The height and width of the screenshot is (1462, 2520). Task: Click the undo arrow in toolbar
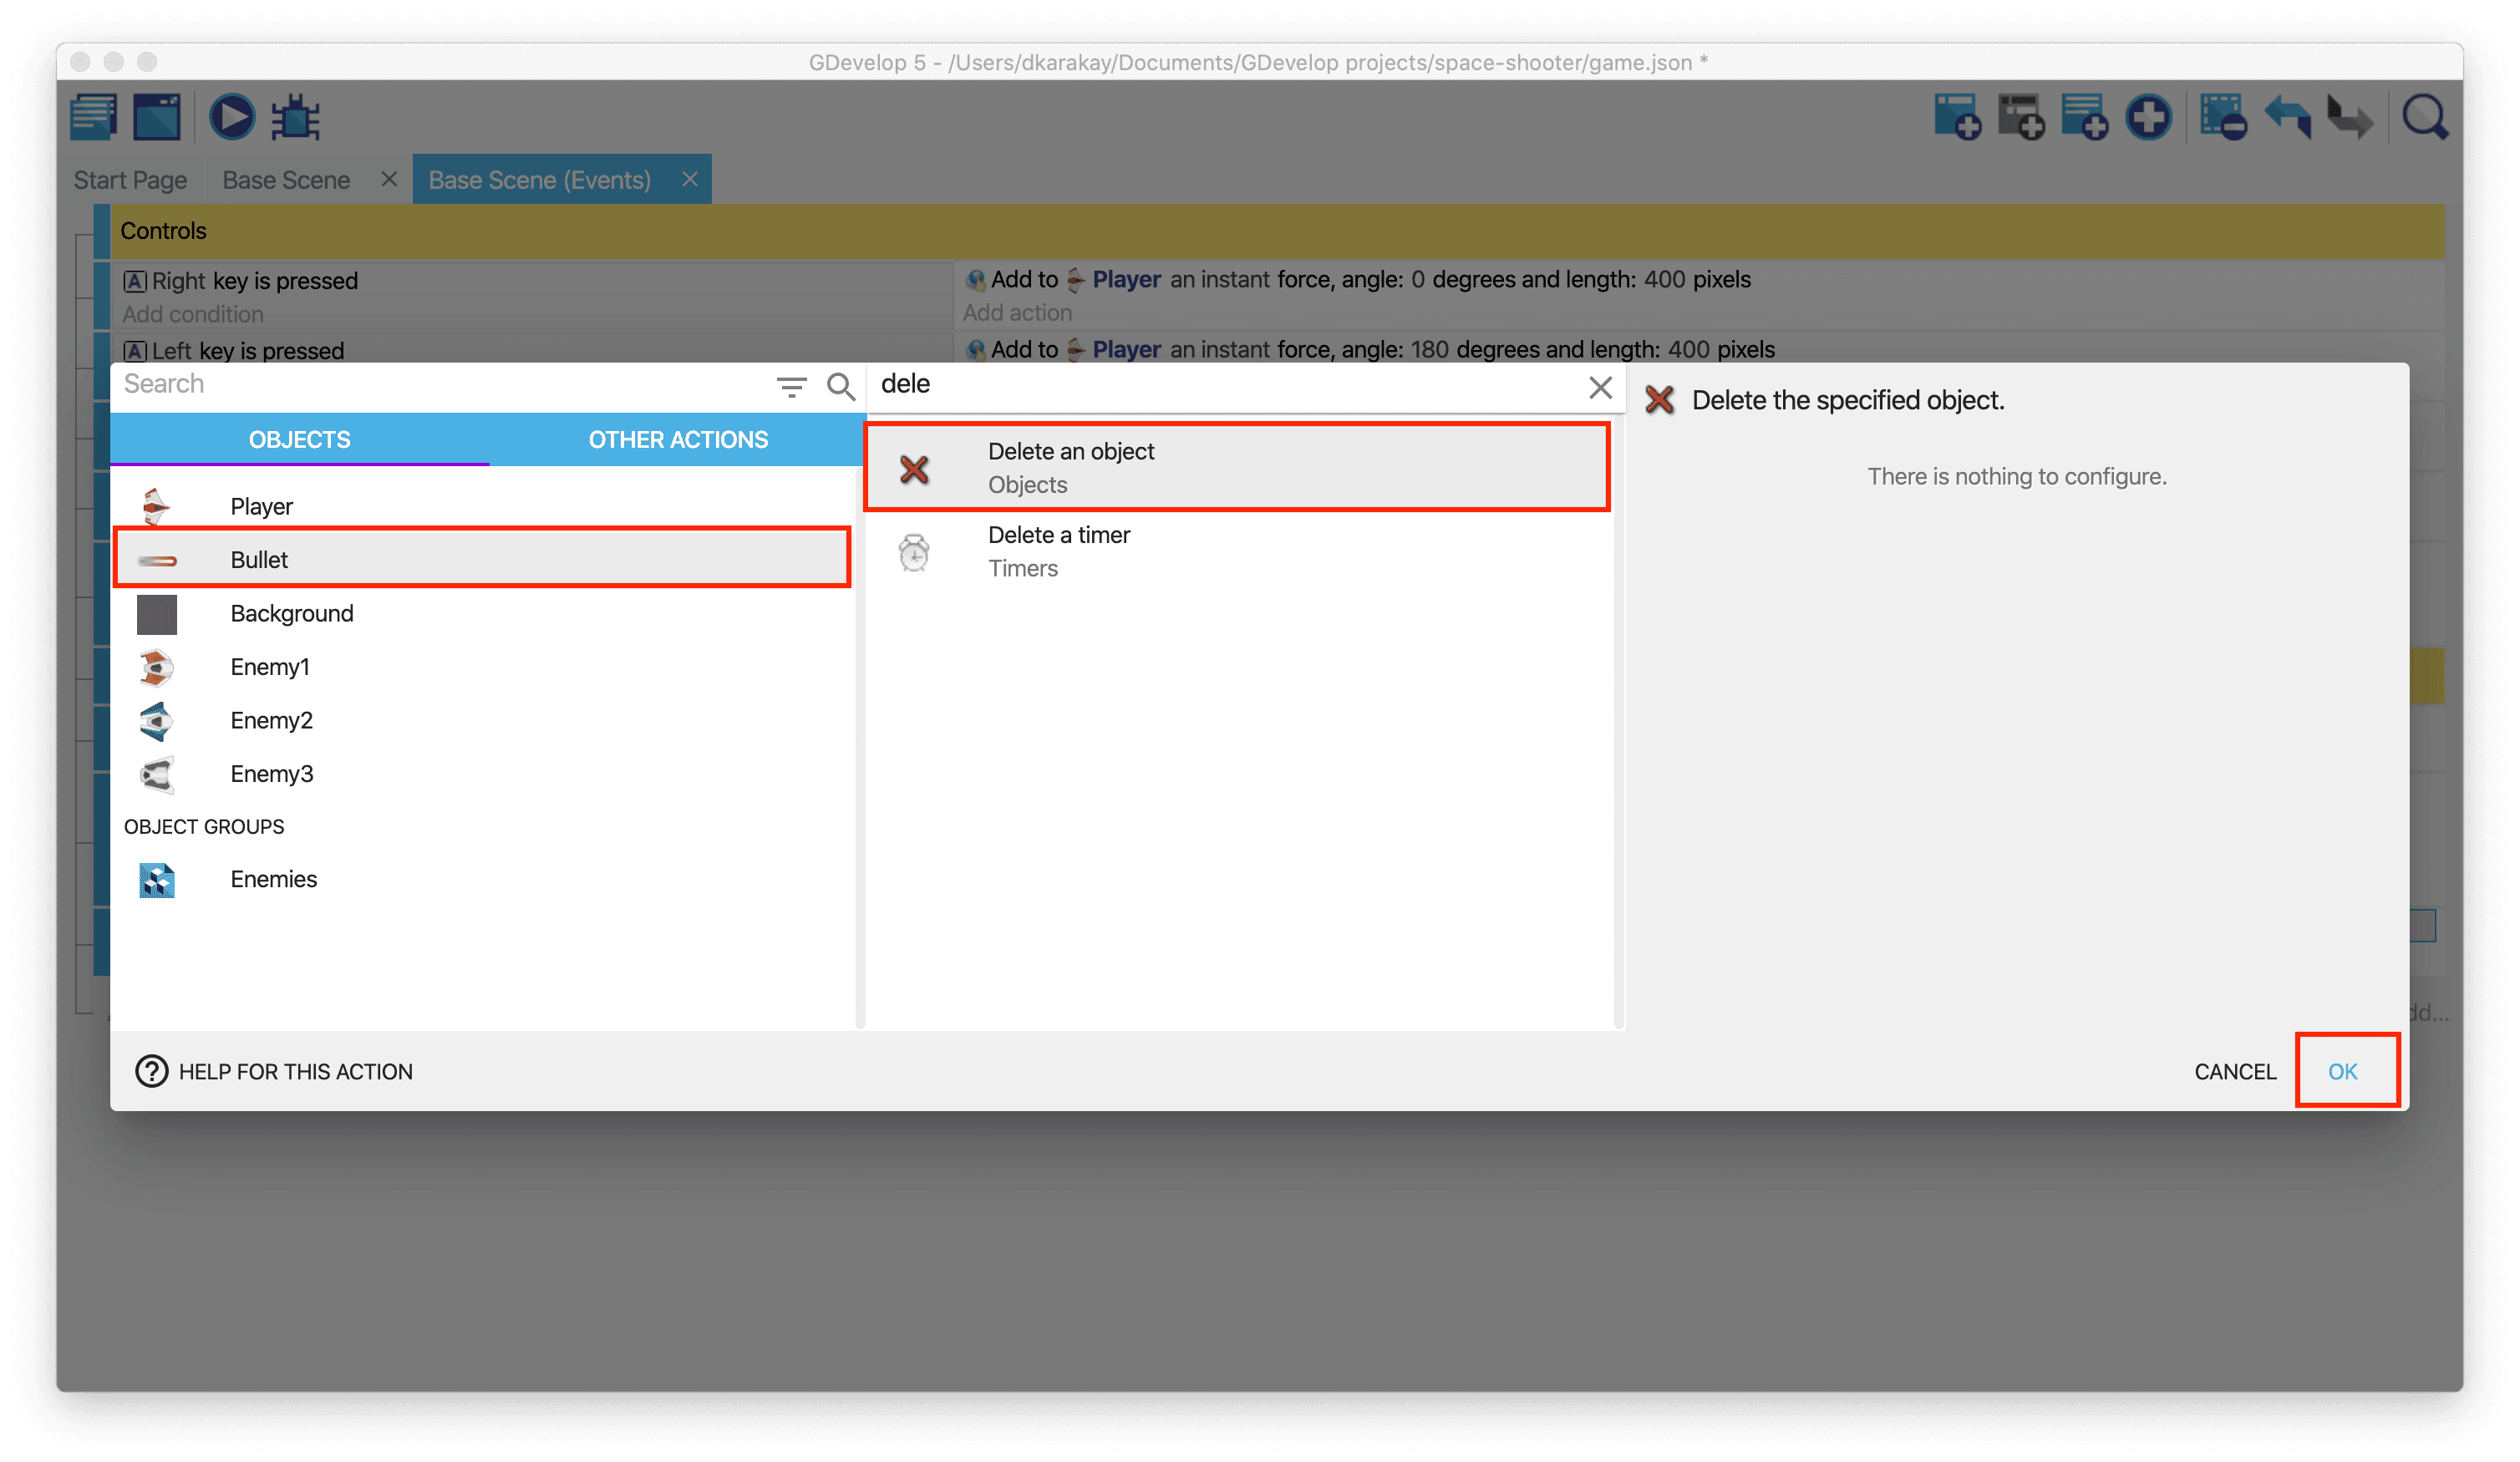click(x=2288, y=117)
